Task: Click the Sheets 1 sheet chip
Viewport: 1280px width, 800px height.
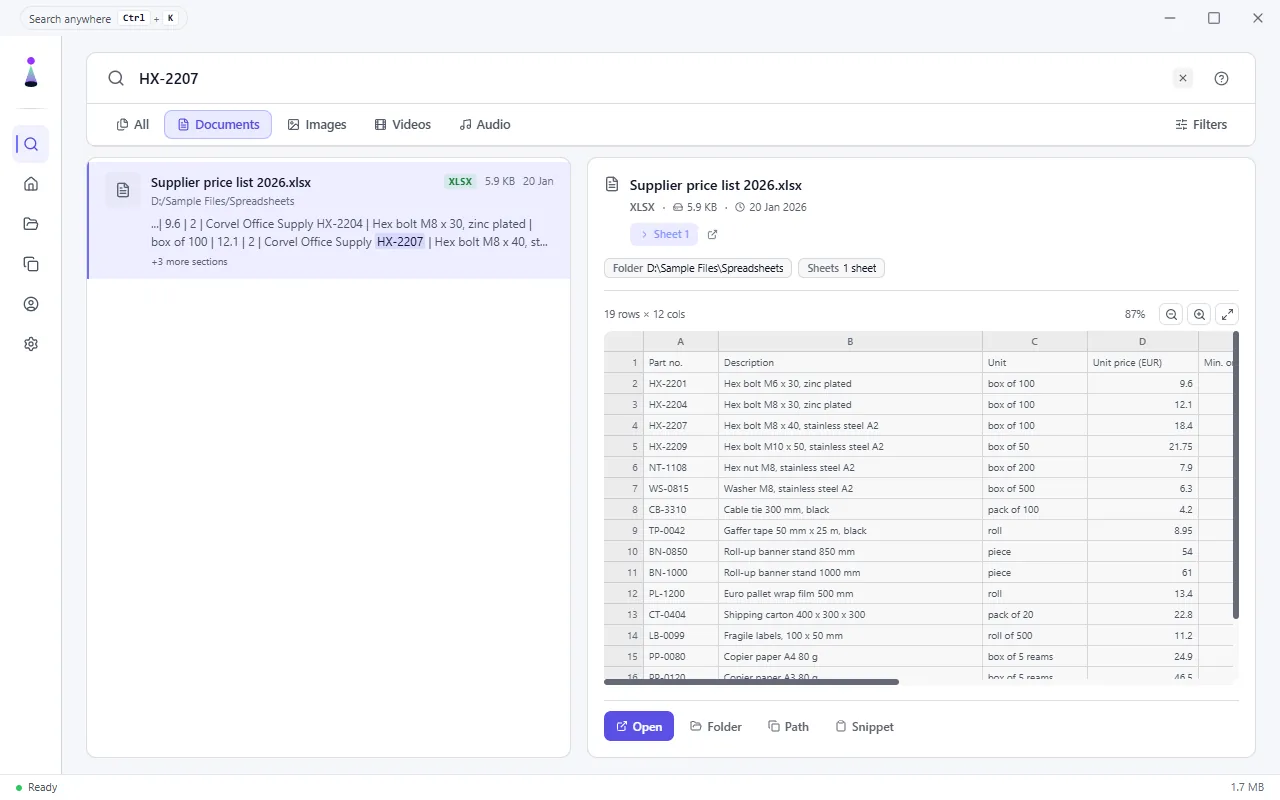Action: [x=841, y=268]
